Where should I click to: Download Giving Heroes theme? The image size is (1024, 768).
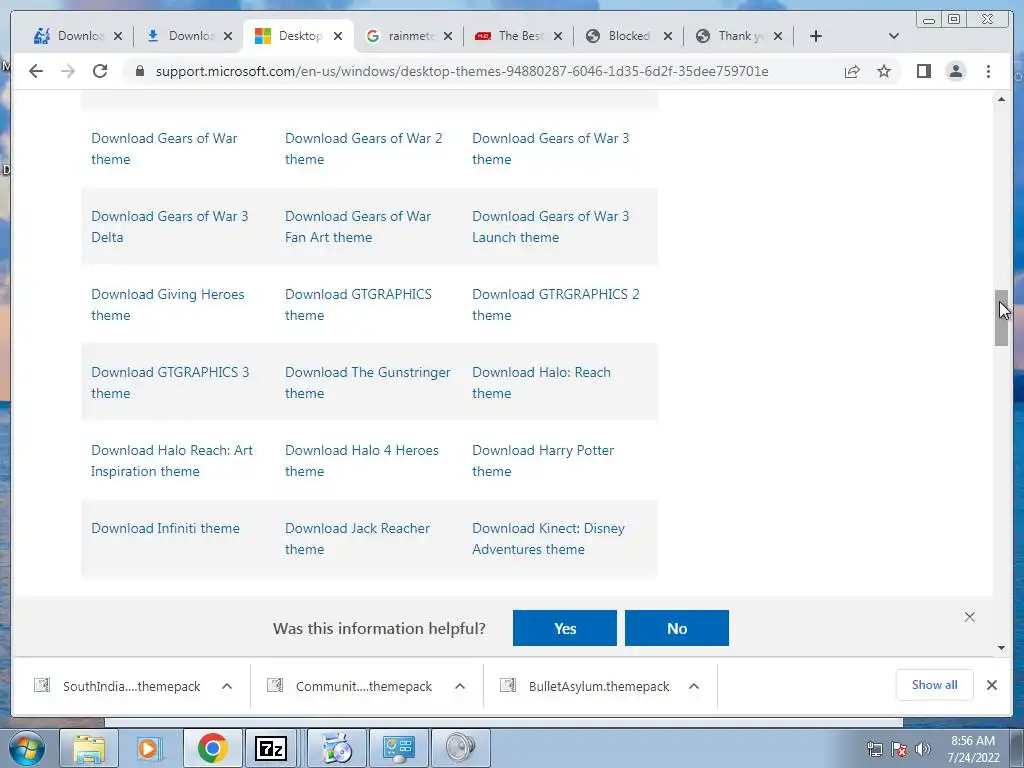(167, 304)
